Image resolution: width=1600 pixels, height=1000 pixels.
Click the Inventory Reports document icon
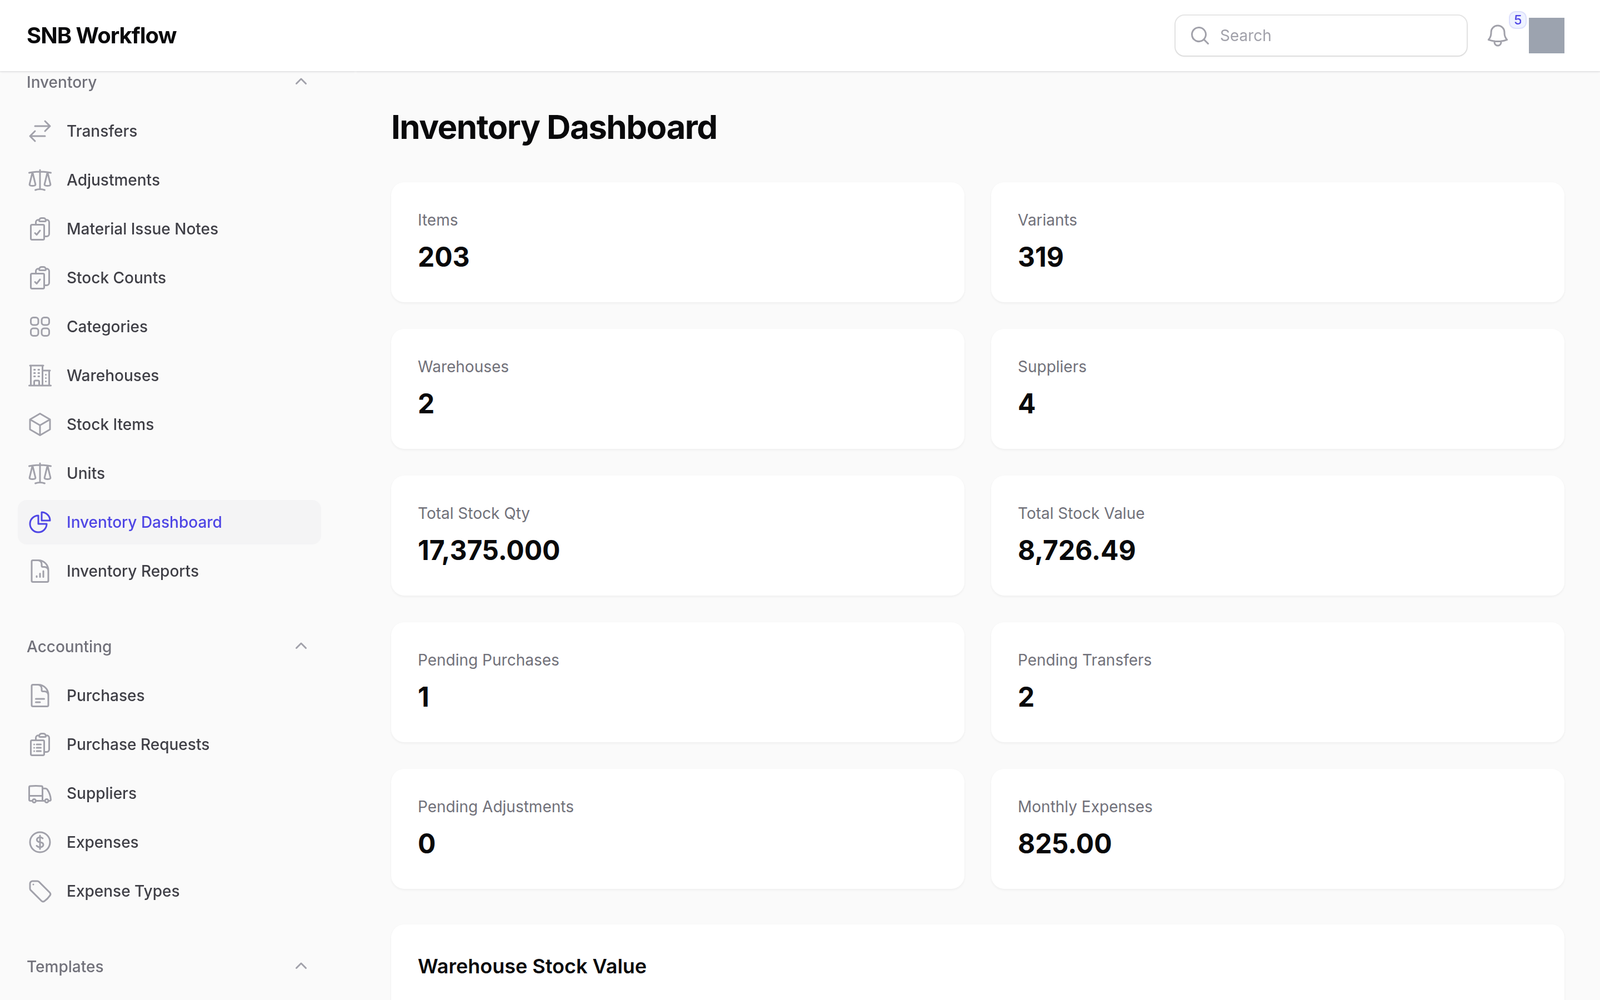coord(40,571)
